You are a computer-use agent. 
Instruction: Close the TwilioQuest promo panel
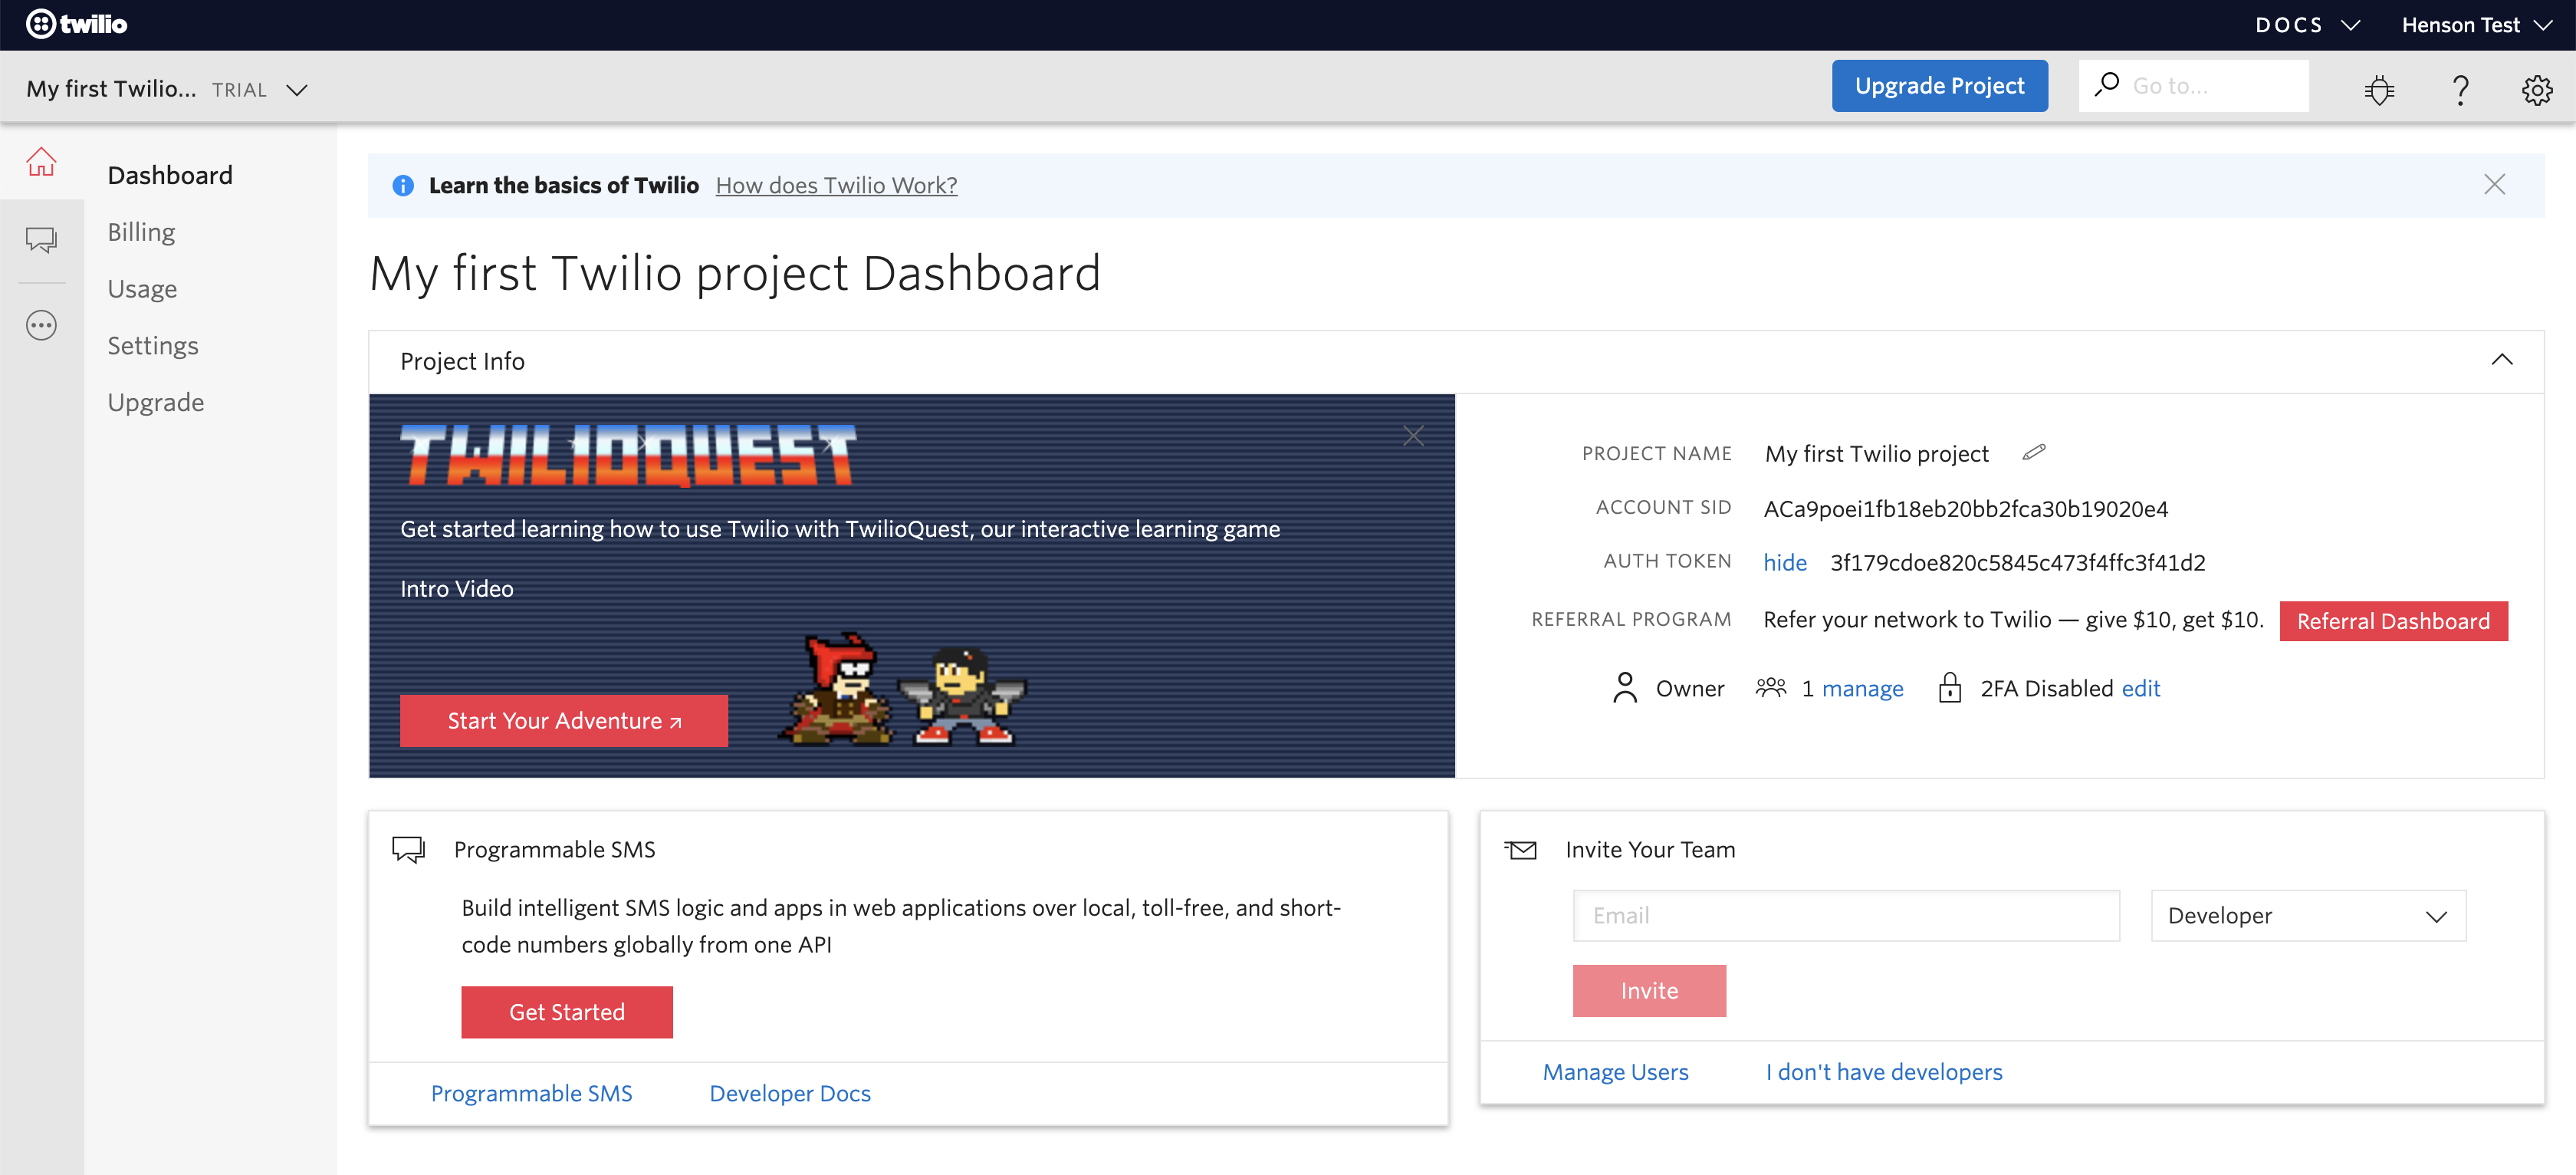tap(1413, 436)
